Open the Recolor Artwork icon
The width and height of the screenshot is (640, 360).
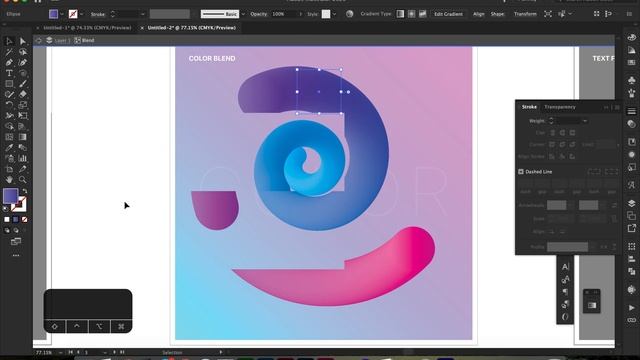(349, 14)
